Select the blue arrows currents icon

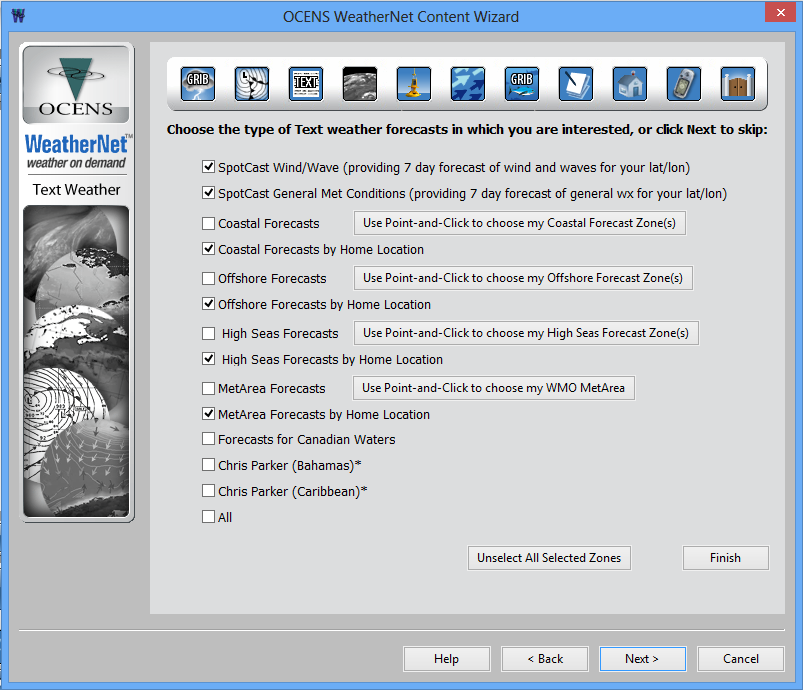tap(468, 83)
